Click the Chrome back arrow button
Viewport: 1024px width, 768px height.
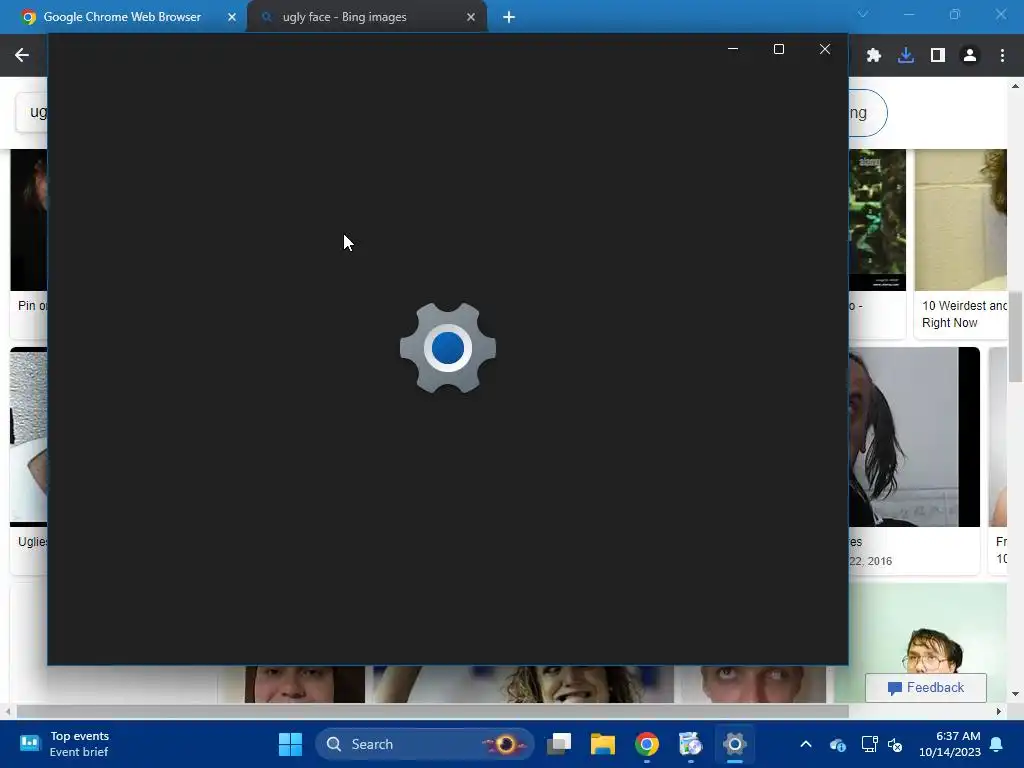coord(22,56)
